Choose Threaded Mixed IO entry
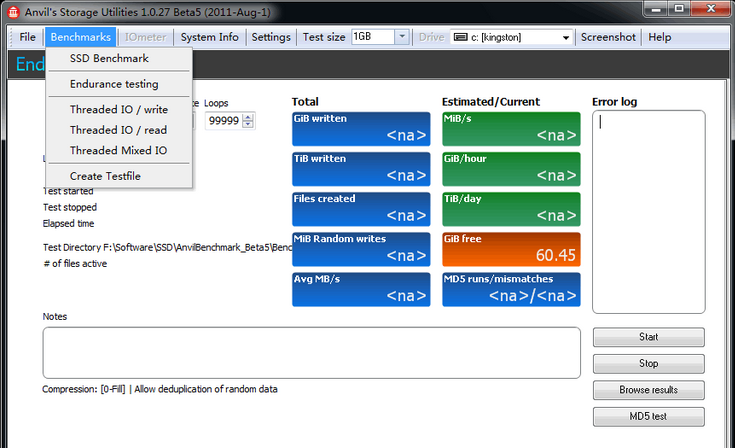Viewport: 735px width, 448px height. point(119,150)
